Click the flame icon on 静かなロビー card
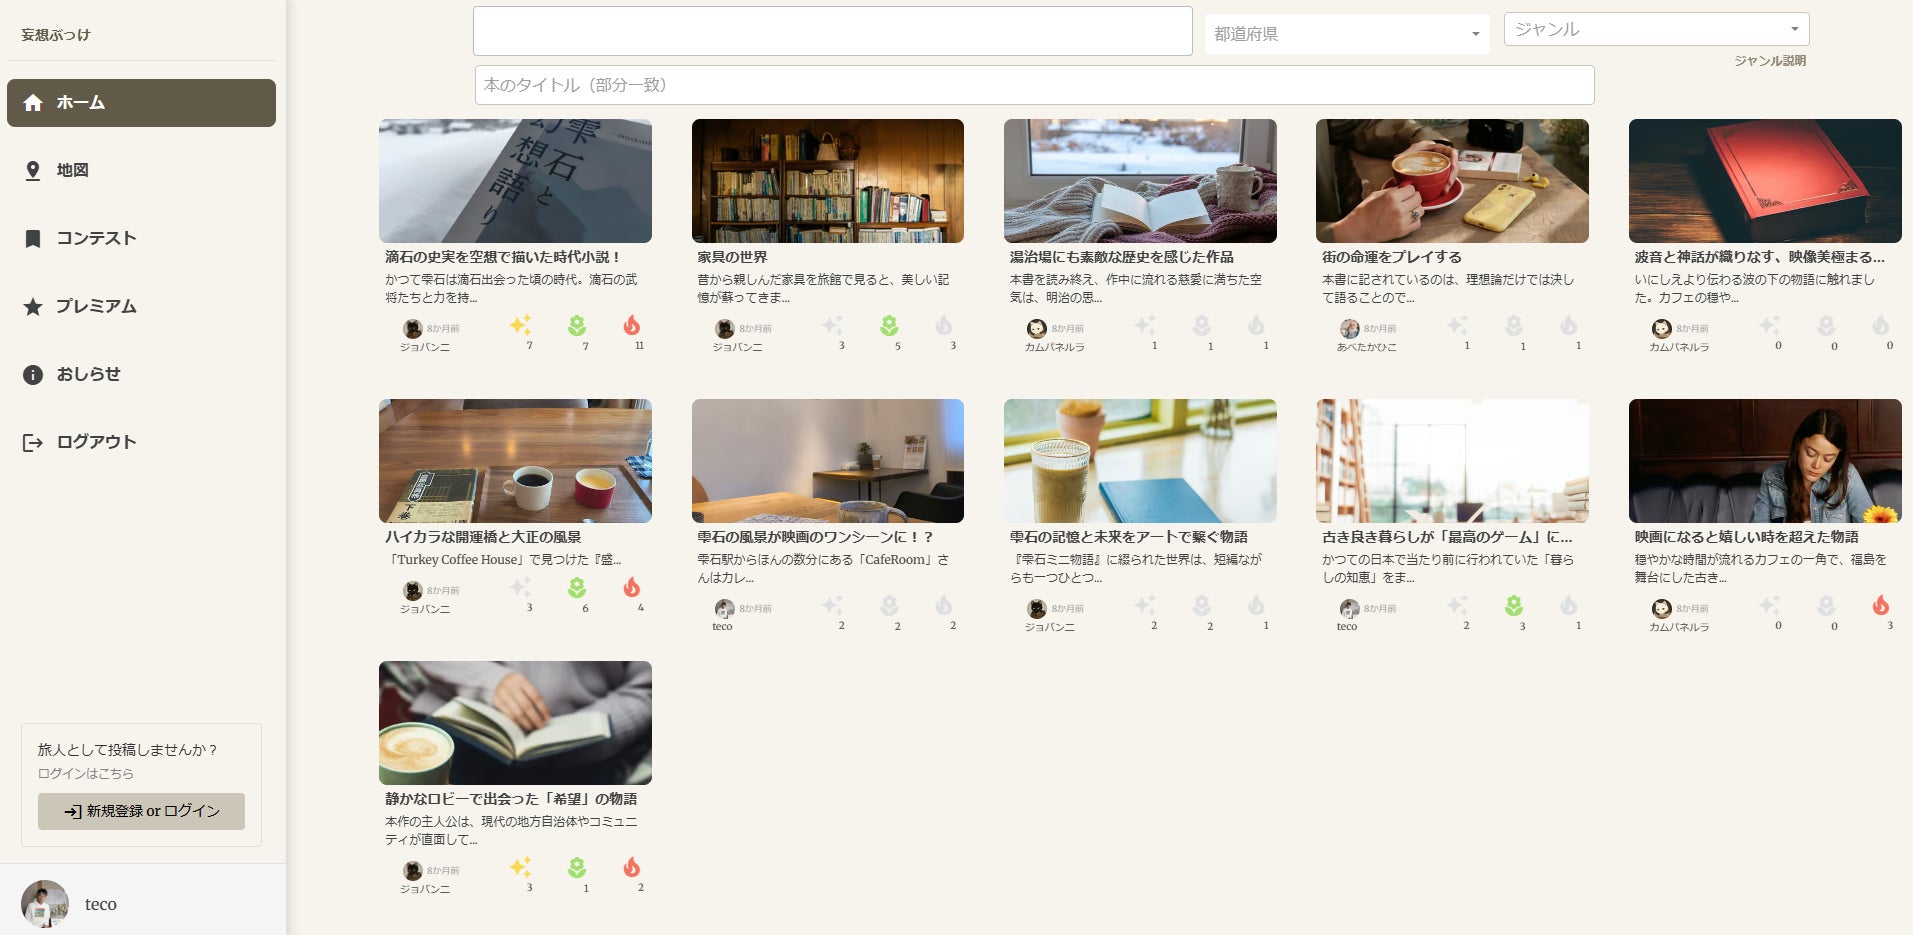This screenshot has height=935, width=1913. coord(632,867)
